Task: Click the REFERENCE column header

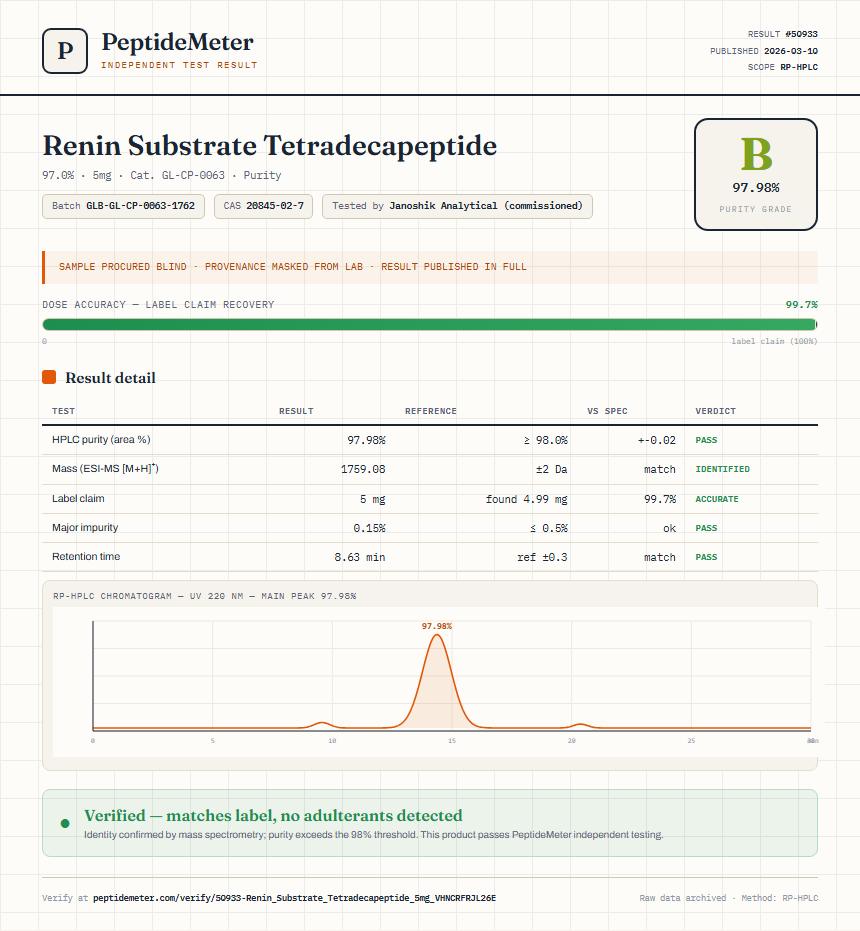Action: [x=431, y=411]
